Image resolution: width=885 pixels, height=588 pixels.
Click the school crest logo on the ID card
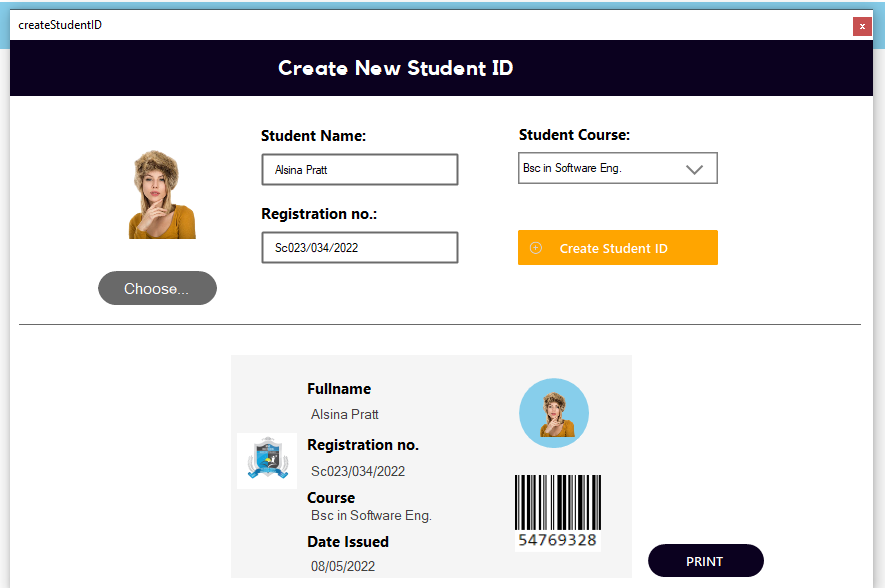266,460
